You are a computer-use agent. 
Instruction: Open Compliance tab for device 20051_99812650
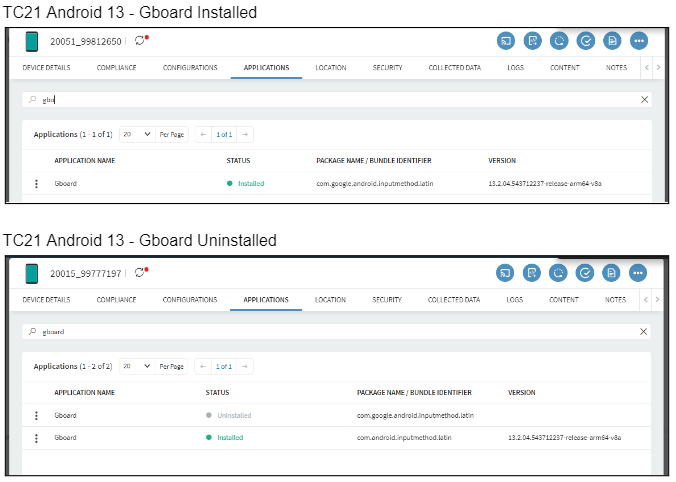pos(117,68)
